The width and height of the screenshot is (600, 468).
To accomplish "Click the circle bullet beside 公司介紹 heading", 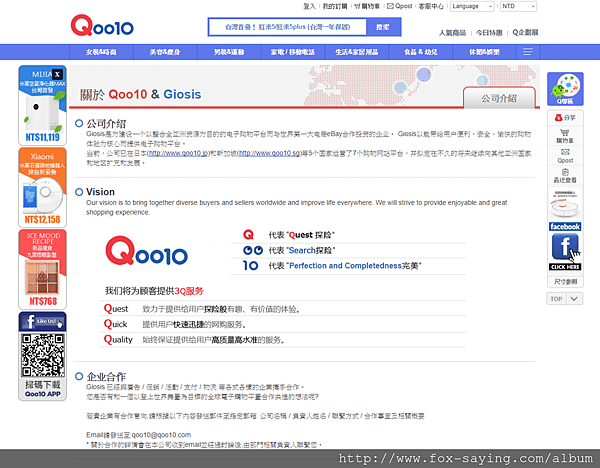I will (79, 123).
